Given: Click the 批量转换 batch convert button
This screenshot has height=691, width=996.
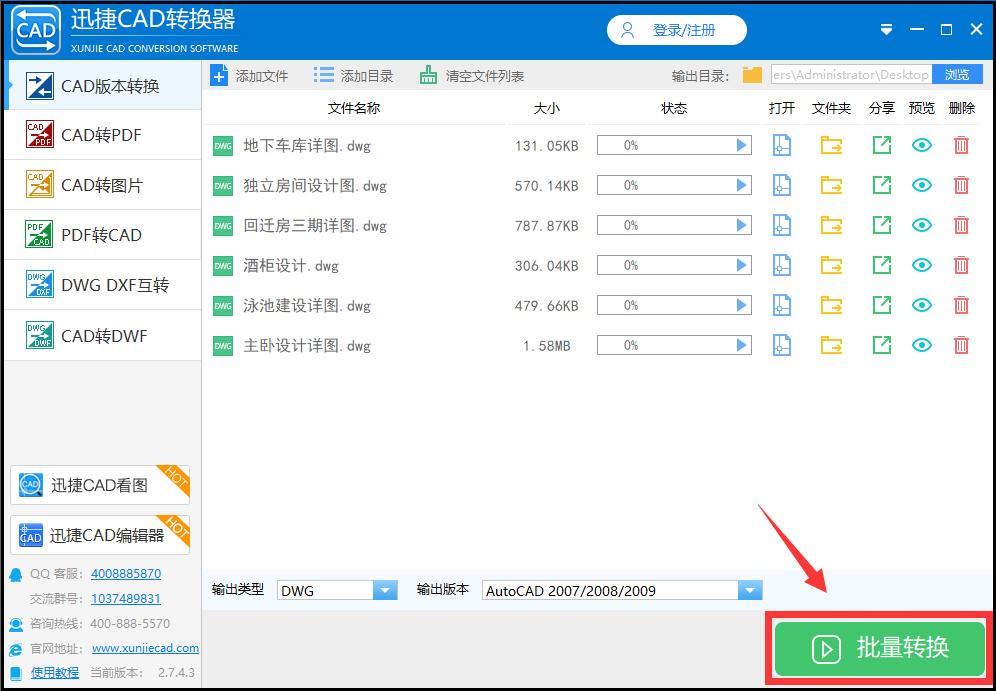Looking at the screenshot, I should pyautogui.click(x=878, y=648).
